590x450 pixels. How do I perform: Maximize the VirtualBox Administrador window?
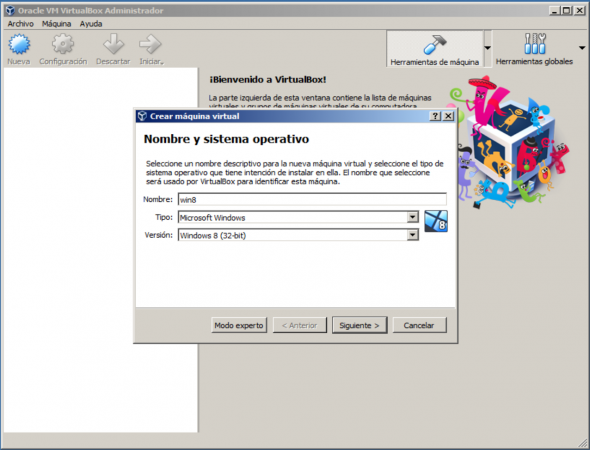tap(566, 11)
